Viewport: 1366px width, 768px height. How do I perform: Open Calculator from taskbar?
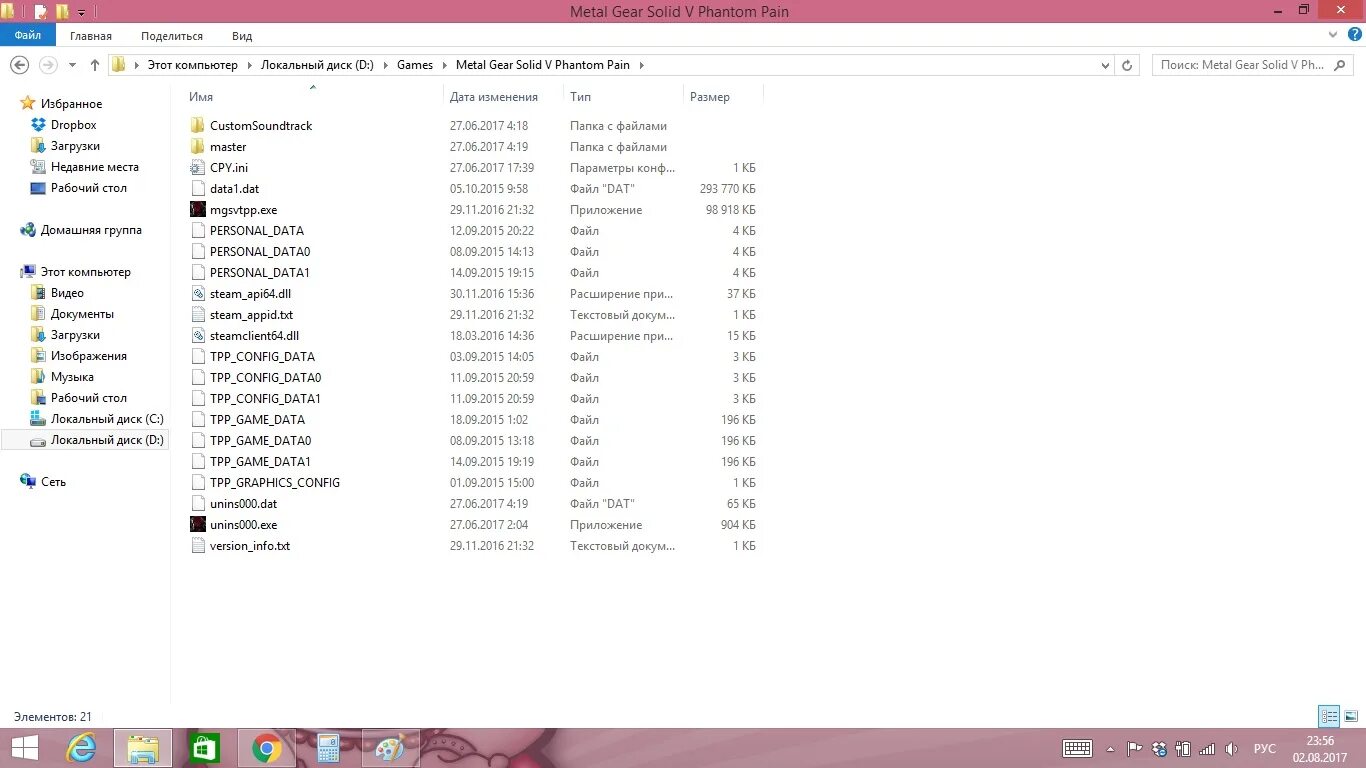click(x=328, y=748)
